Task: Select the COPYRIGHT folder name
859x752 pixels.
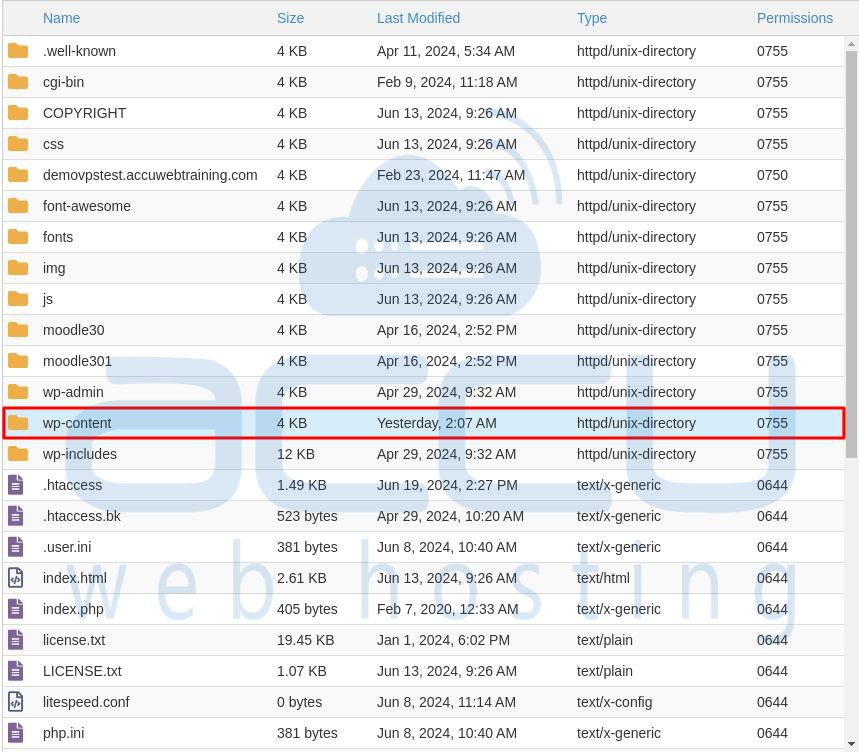Action: click(x=84, y=113)
